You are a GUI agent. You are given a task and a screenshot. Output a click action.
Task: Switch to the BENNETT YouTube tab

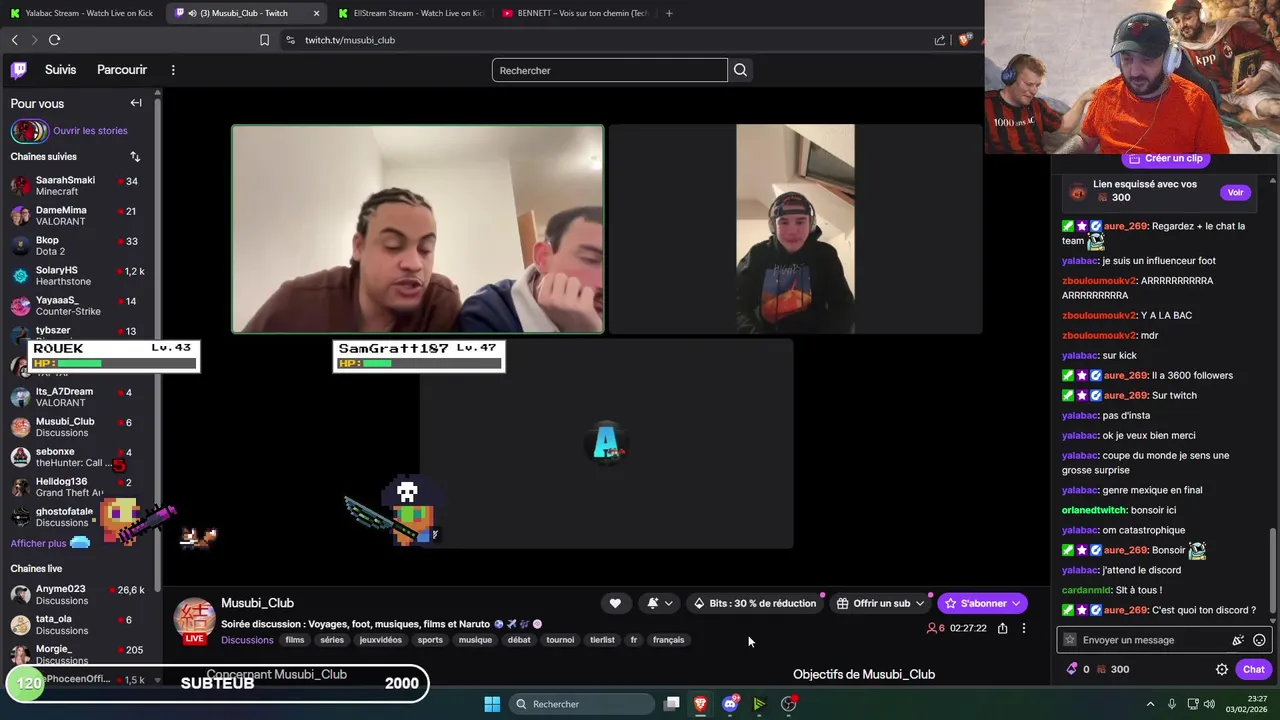click(574, 13)
